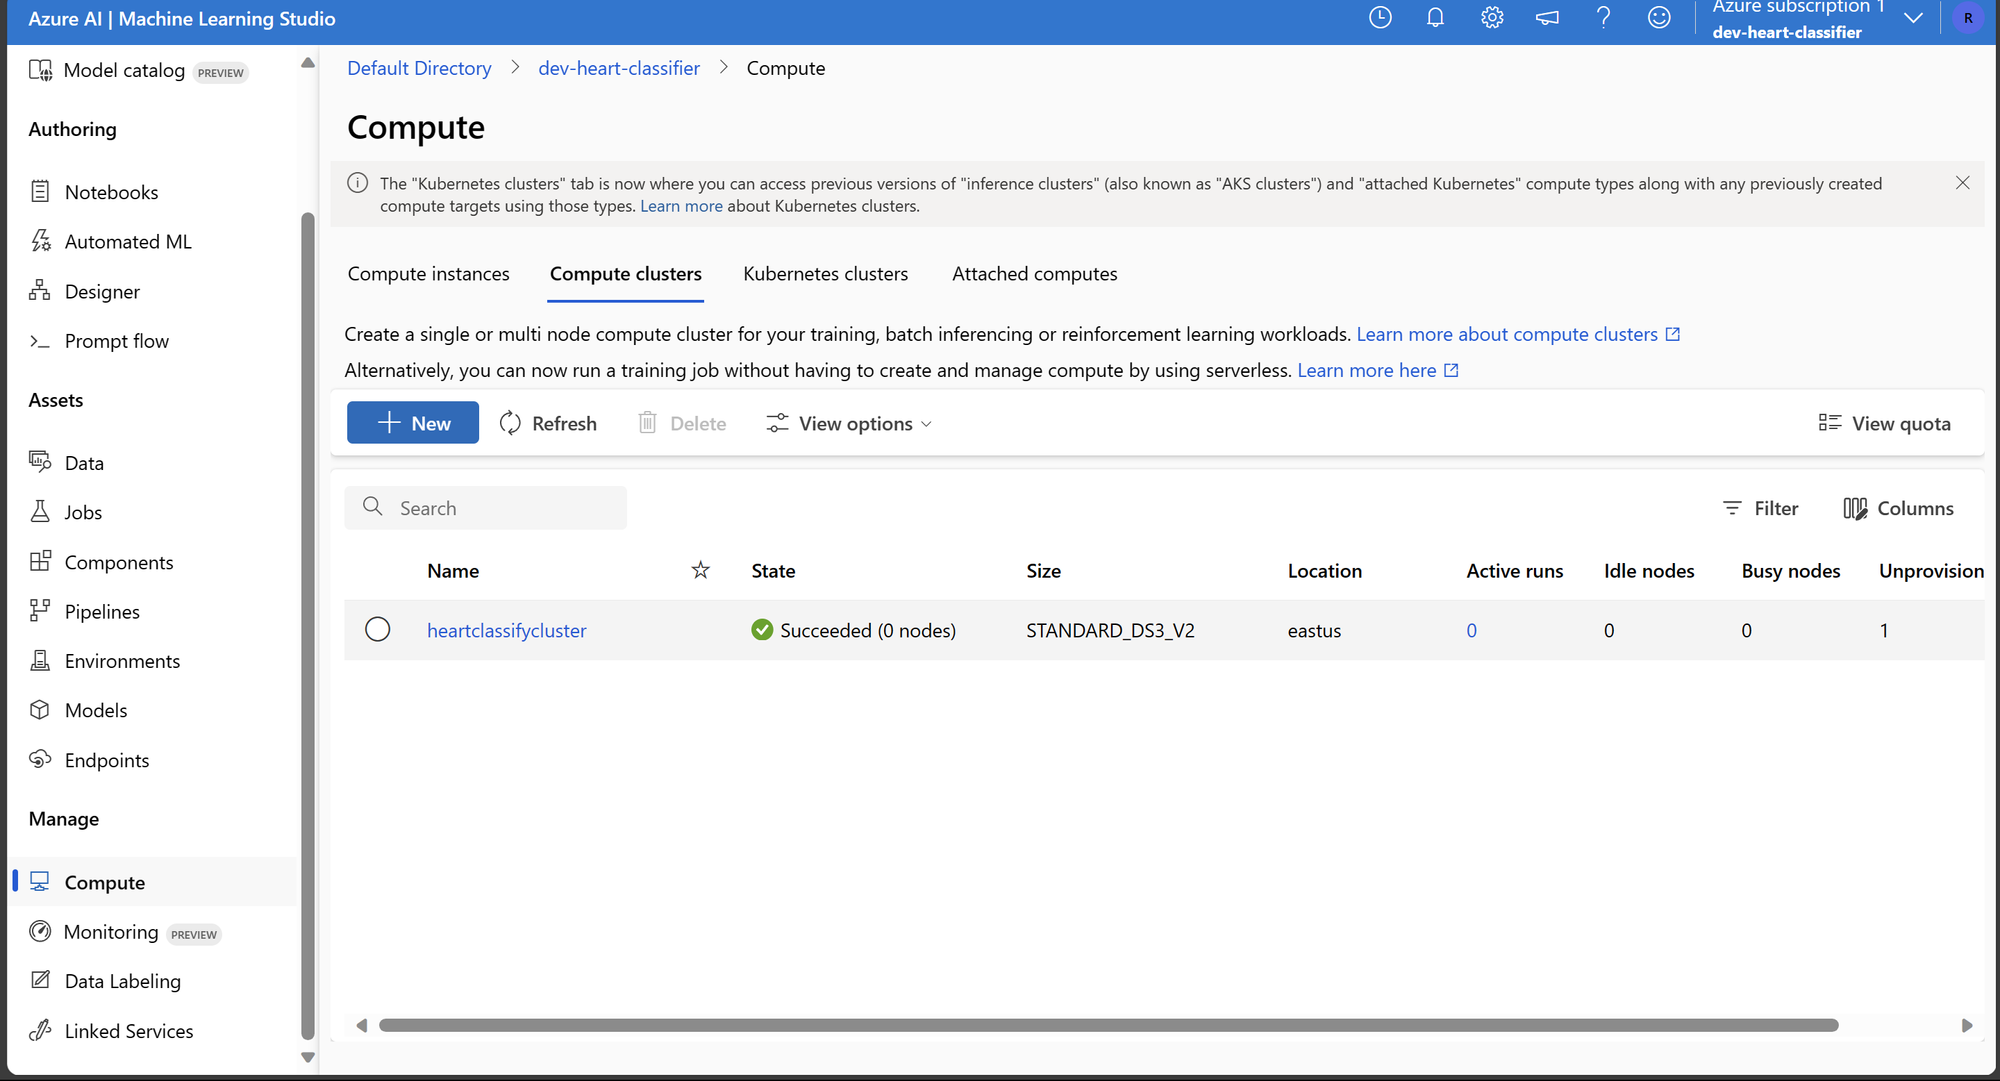Dismiss the Kubernetes clusters info banner
The image size is (2000, 1081).
[x=1963, y=182]
